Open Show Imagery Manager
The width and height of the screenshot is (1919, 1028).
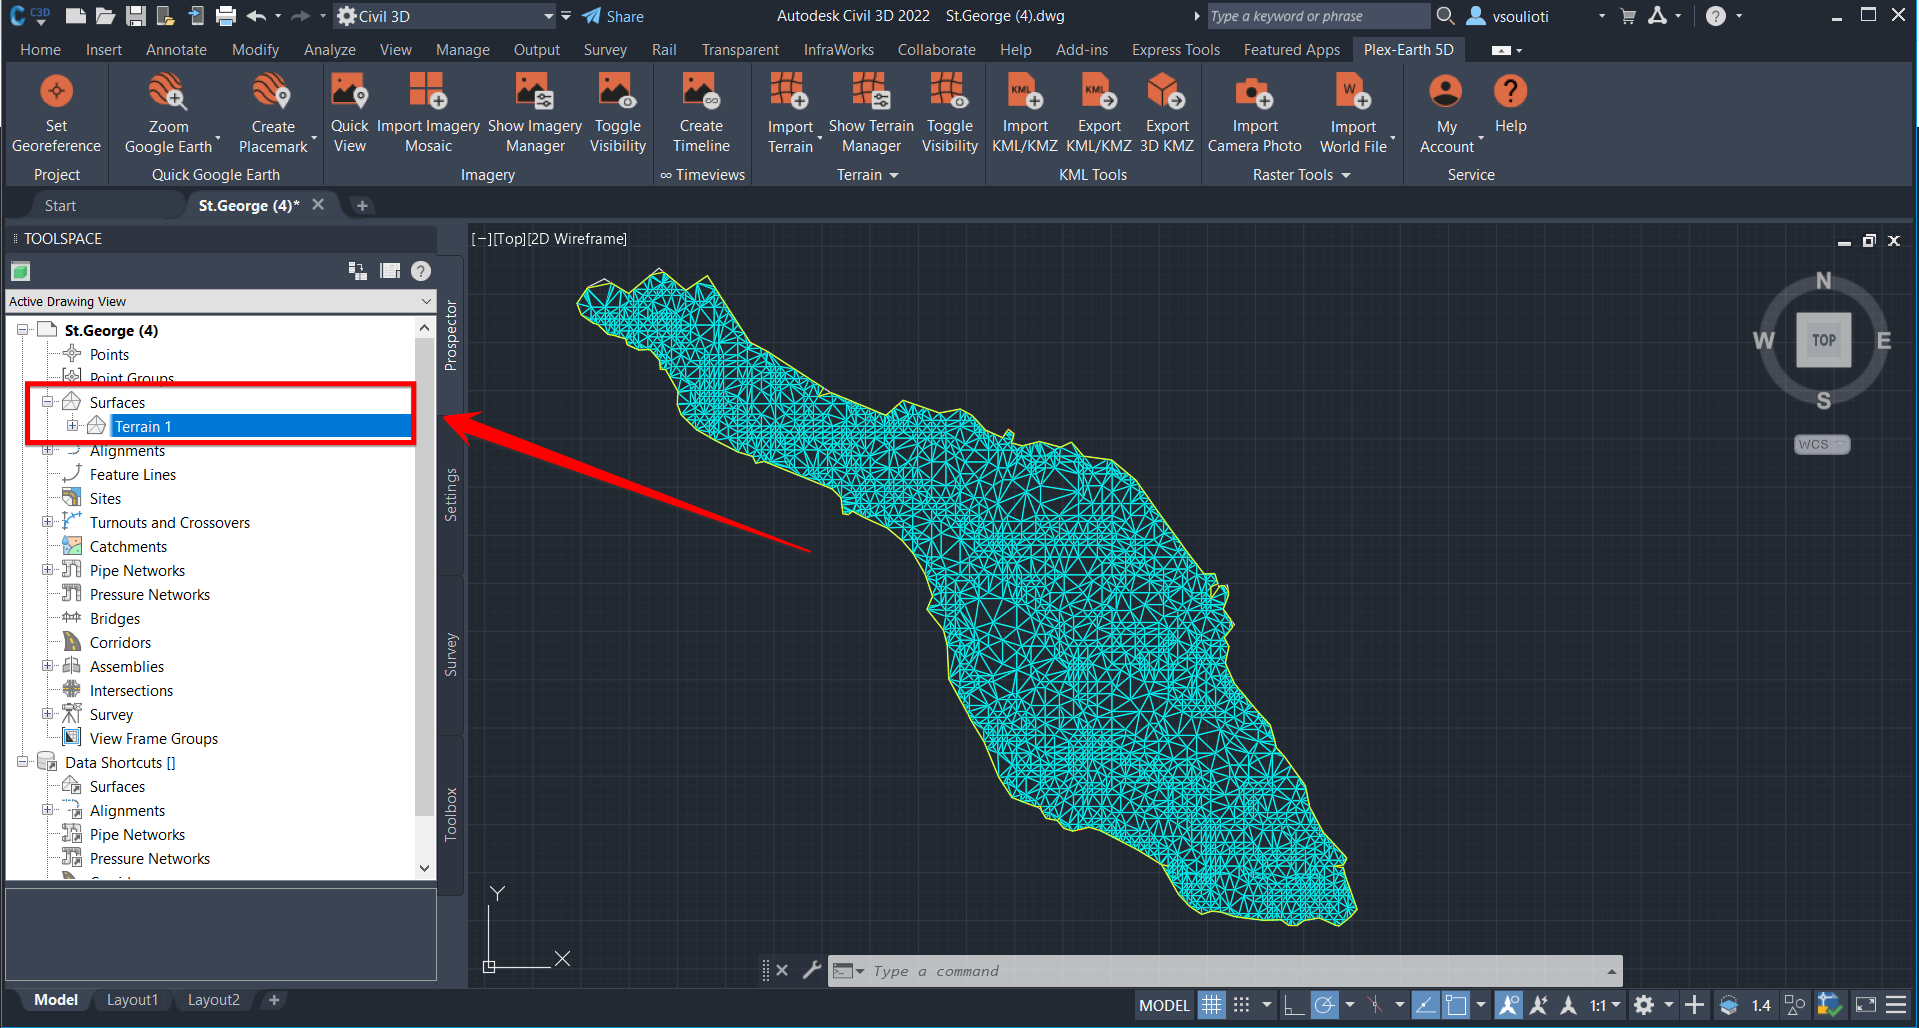tap(535, 113)
